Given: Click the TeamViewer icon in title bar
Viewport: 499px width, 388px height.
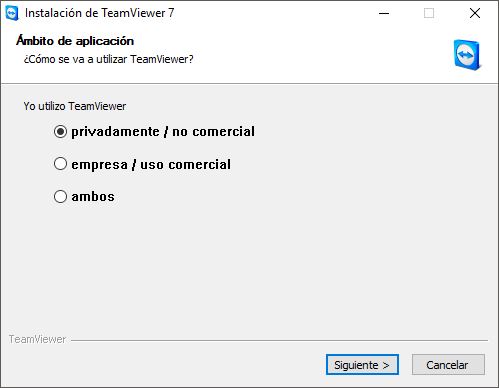Looking at the screenshot, I should point(12,13).
